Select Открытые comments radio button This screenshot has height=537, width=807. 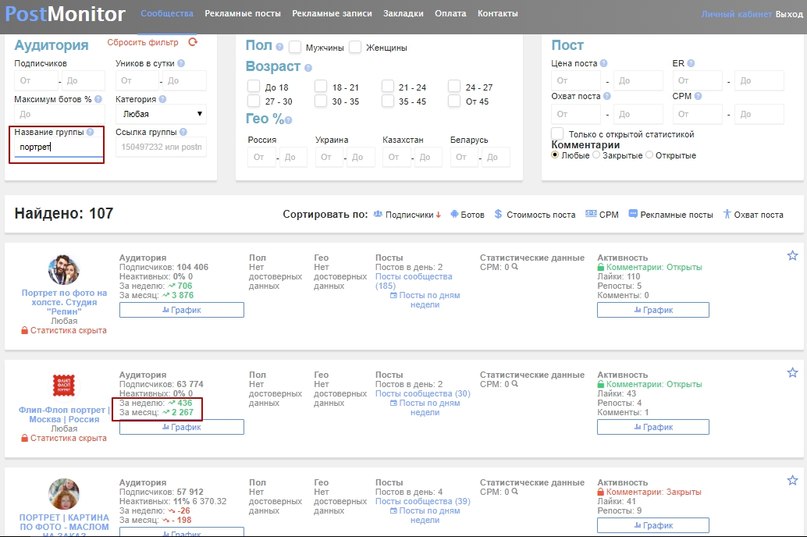click(649, 155)
